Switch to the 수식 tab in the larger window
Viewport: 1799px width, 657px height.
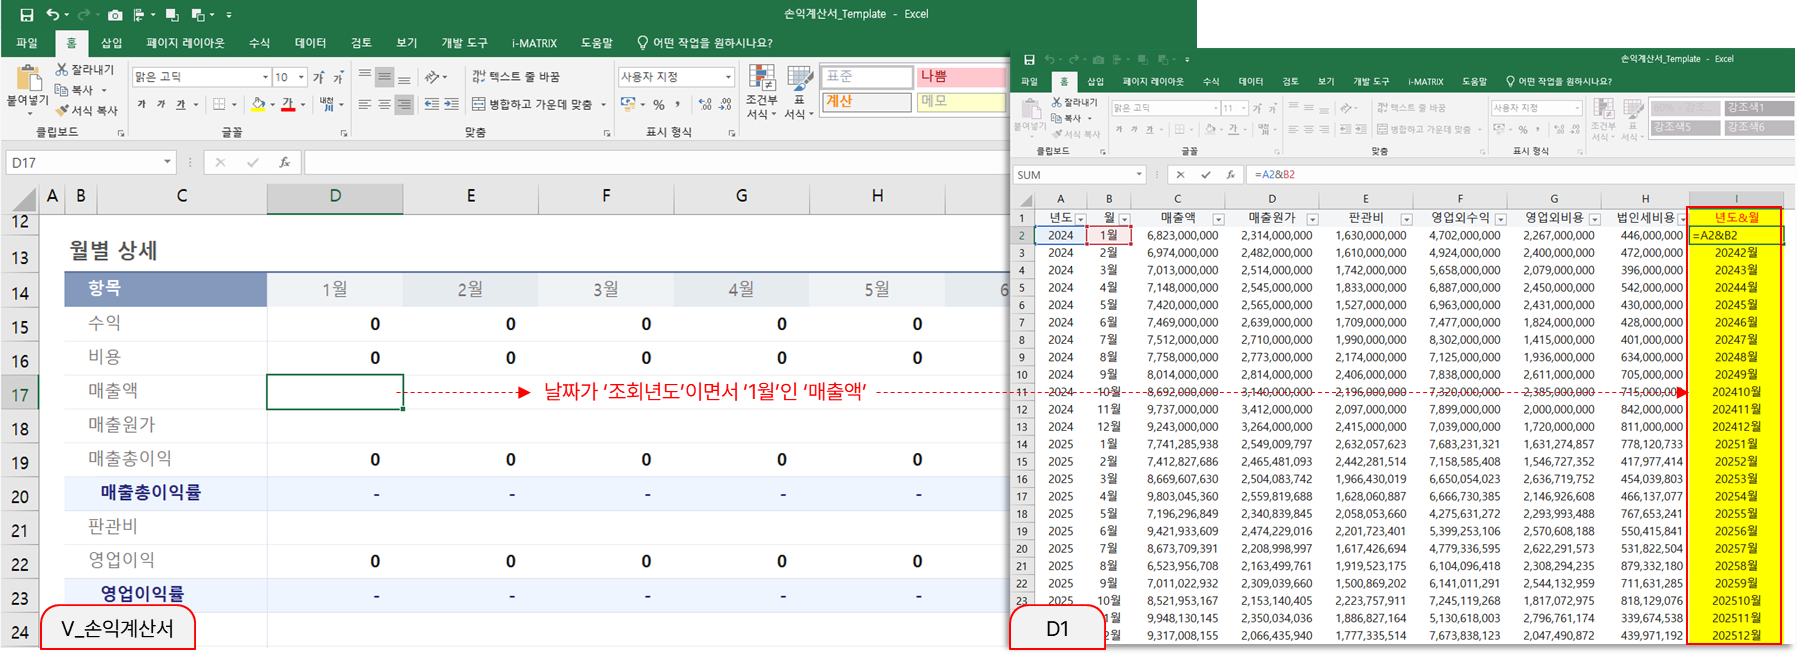260,43
